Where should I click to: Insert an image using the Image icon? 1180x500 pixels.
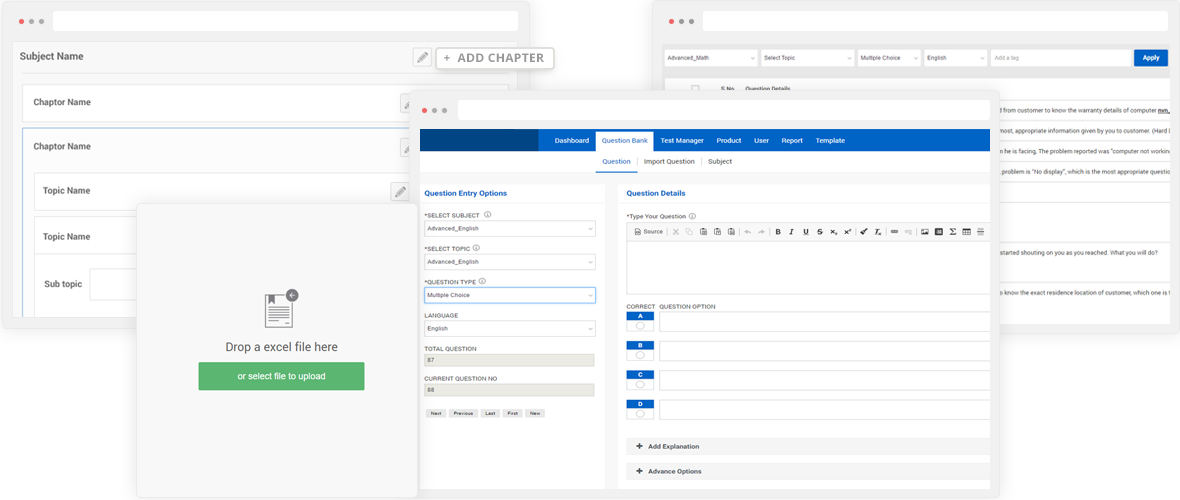pos(925,232)
